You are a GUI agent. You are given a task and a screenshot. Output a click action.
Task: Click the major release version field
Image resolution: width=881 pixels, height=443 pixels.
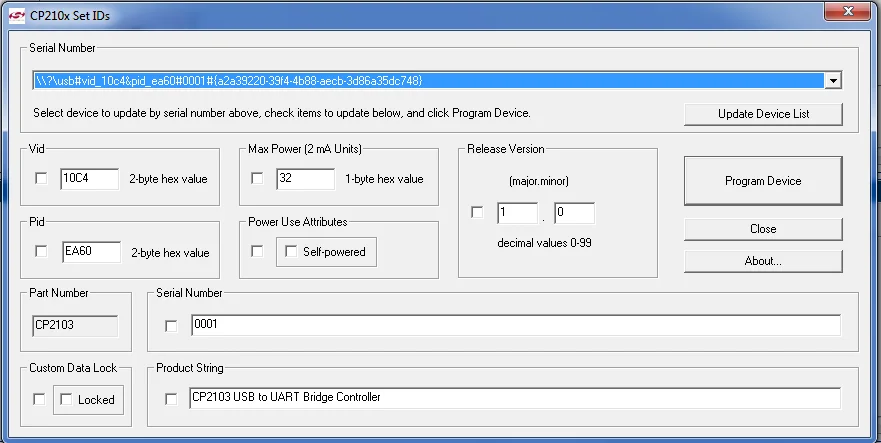(517, 213)
